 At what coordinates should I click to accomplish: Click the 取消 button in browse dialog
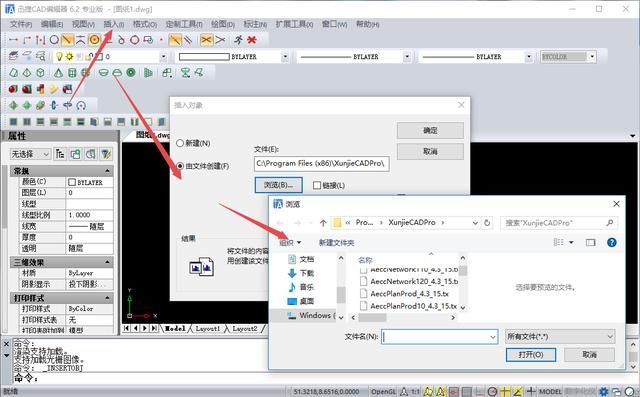tap(589, 355)
